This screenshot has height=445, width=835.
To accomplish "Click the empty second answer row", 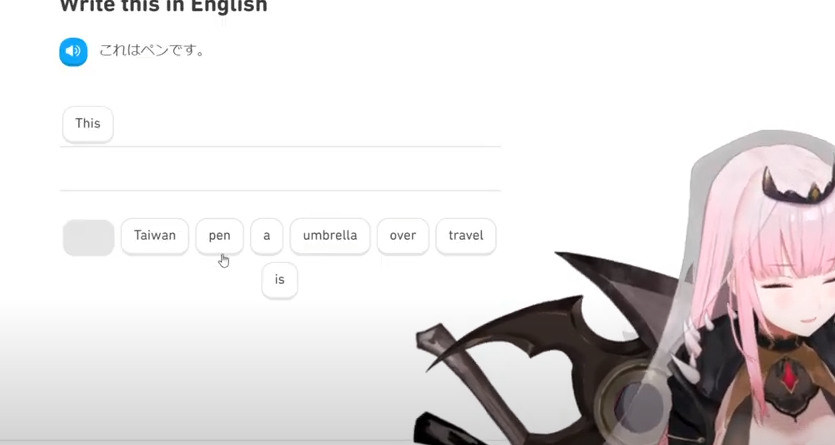I will 280,169.
